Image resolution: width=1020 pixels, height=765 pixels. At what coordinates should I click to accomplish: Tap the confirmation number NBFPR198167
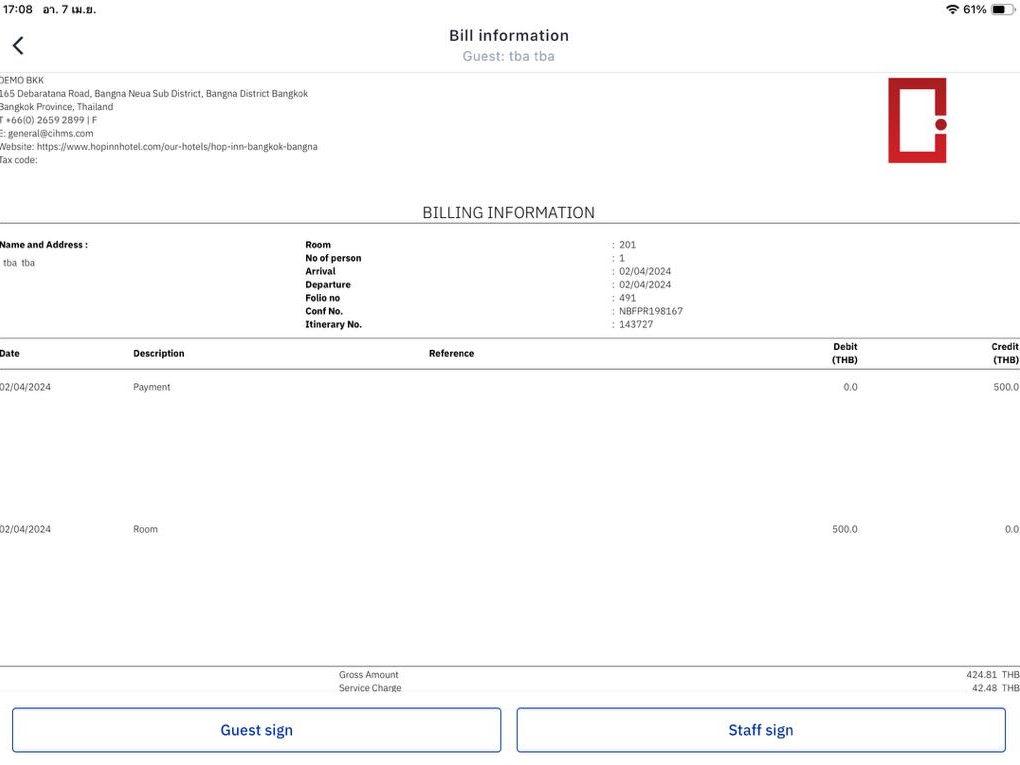[651, 311]
